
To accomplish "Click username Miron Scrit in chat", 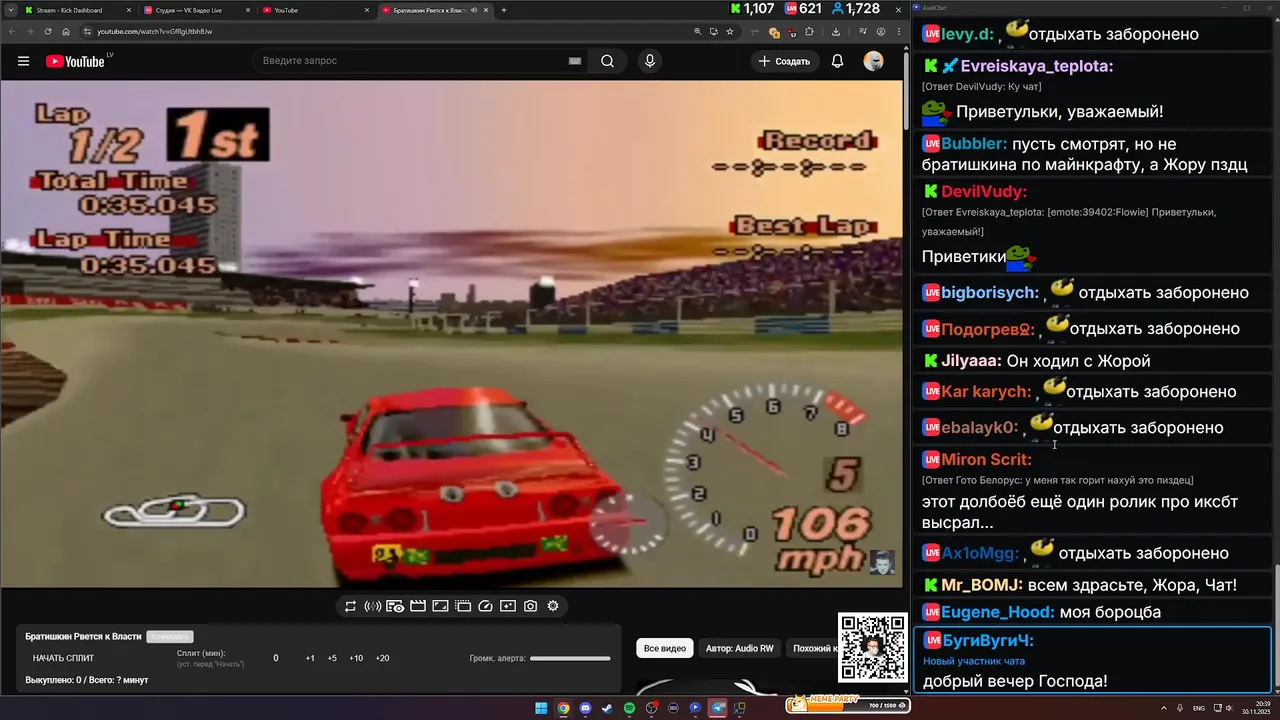I will [x=986, y=459].
